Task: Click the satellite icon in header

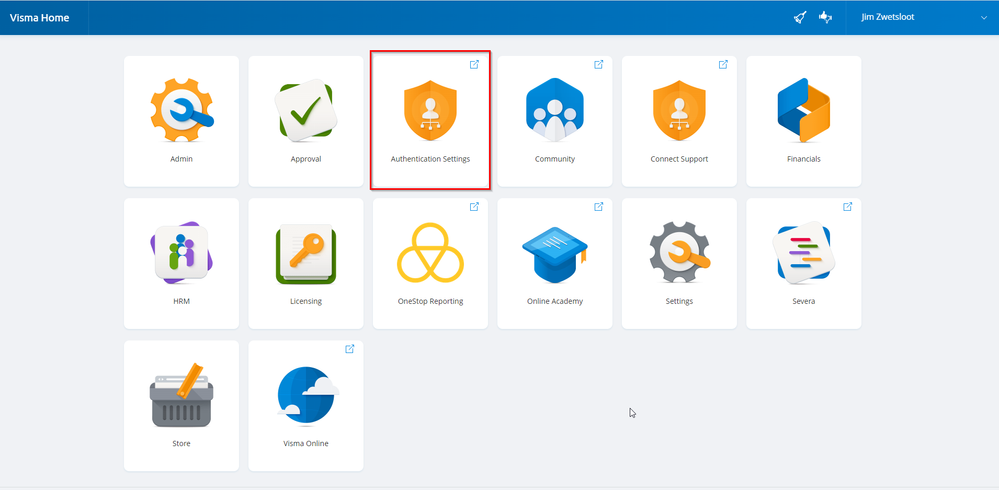Action: click(x=825, y=18)
